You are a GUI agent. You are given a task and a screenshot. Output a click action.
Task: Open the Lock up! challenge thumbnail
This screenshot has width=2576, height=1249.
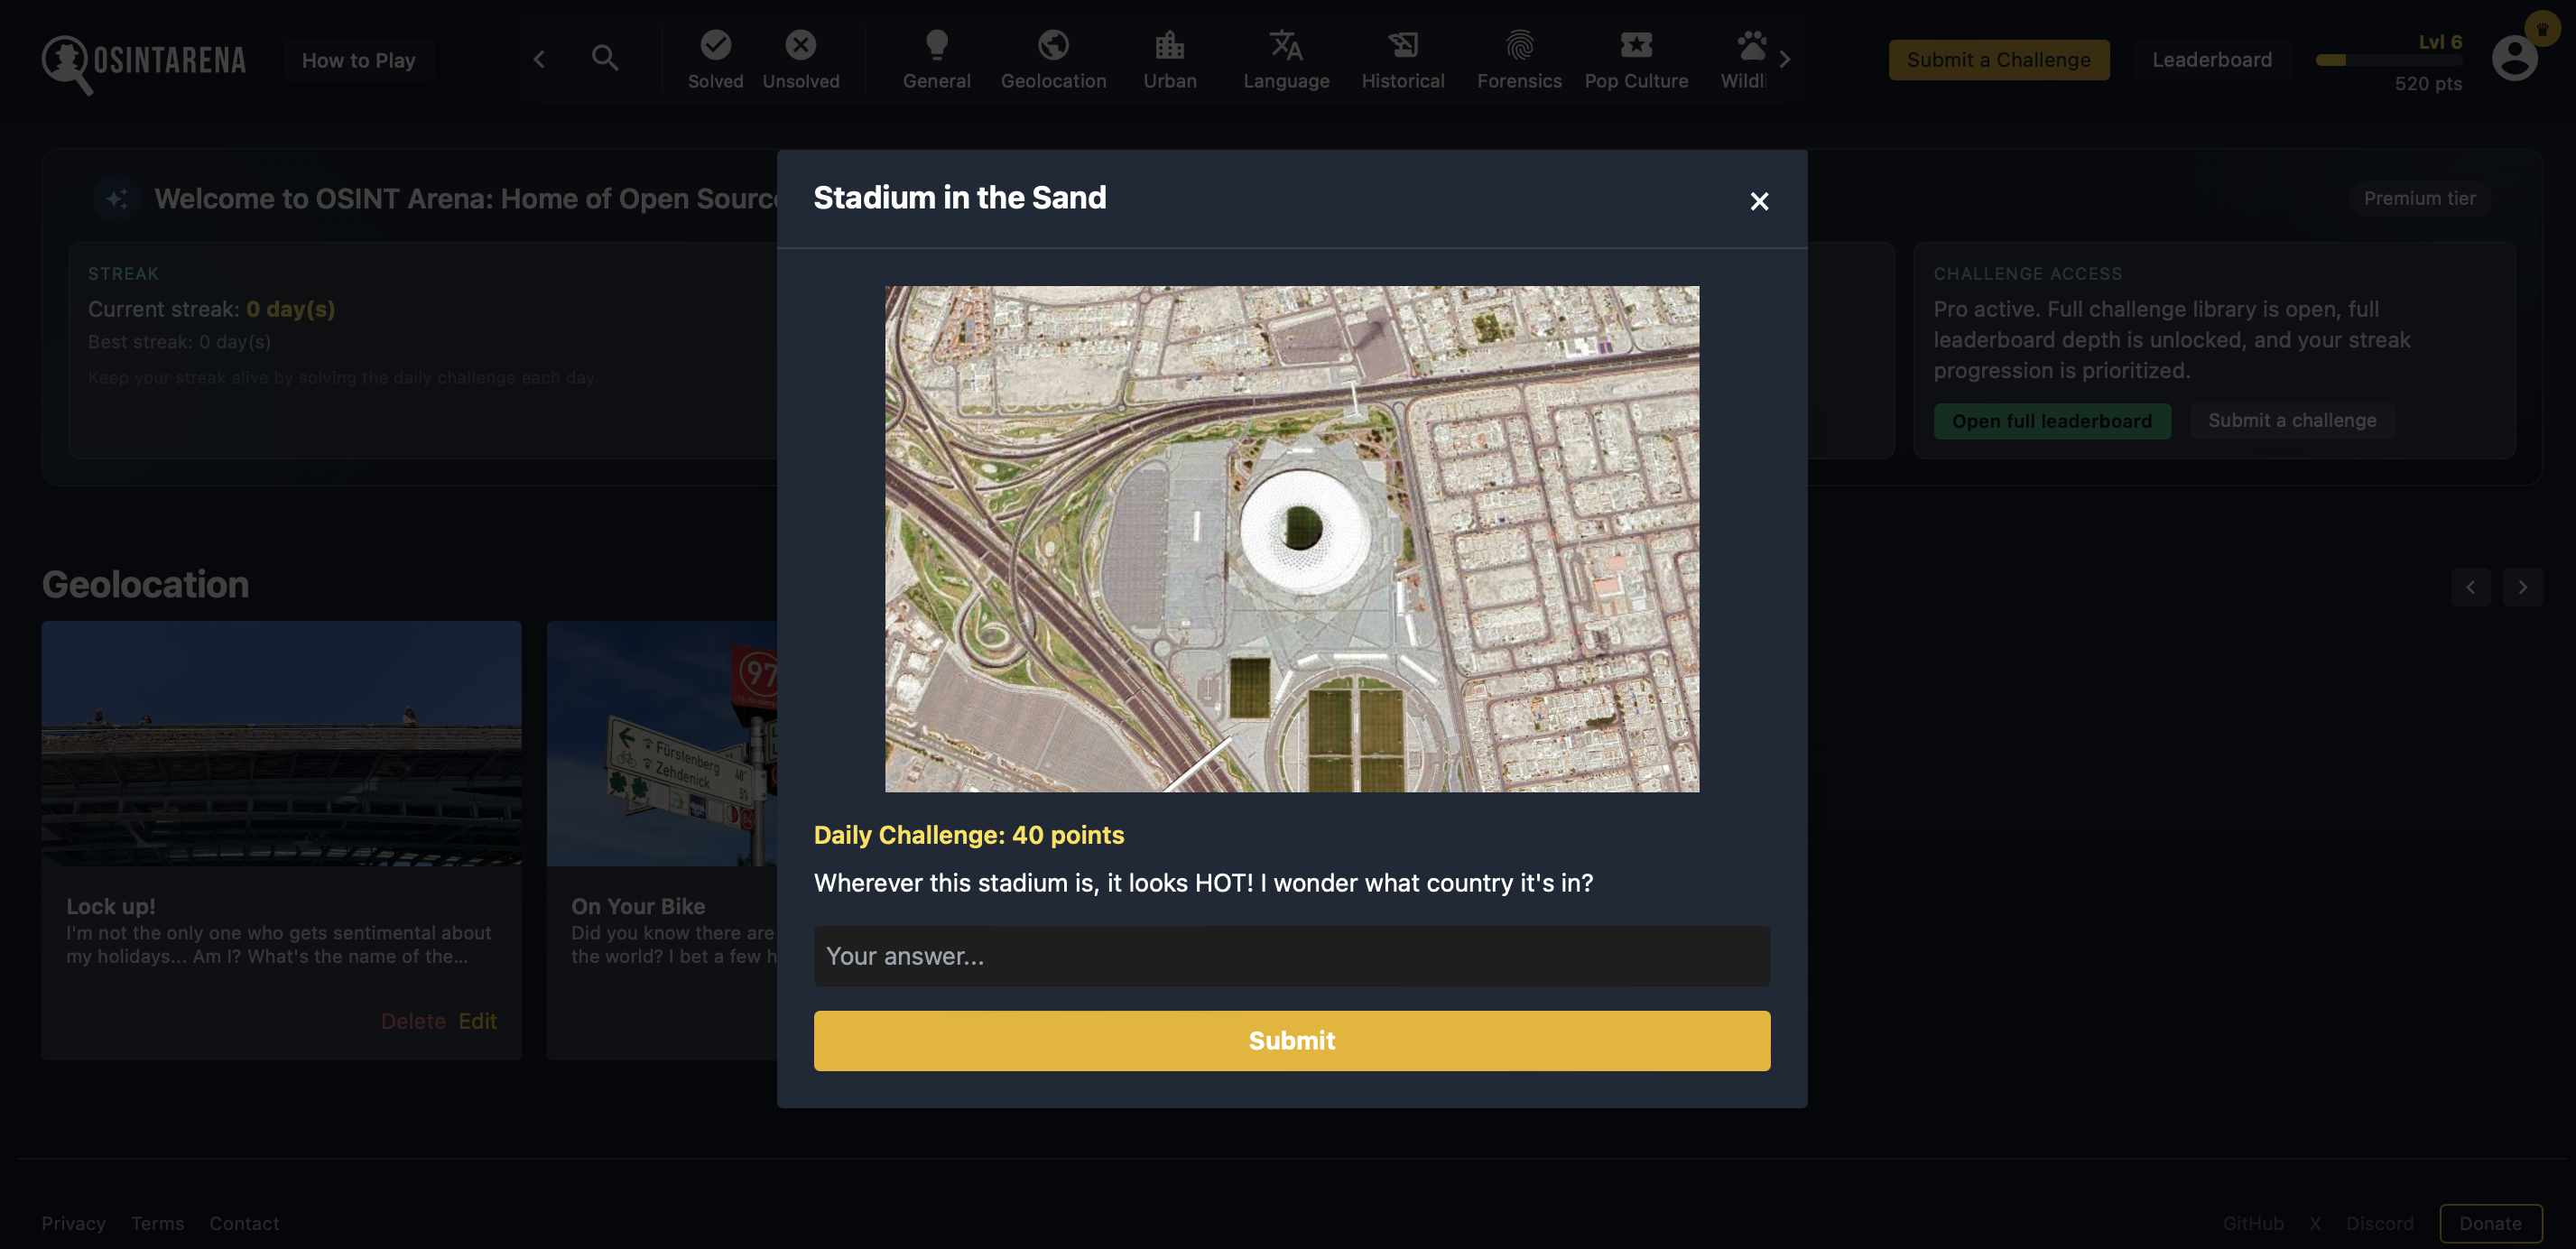tap(281, 743)
